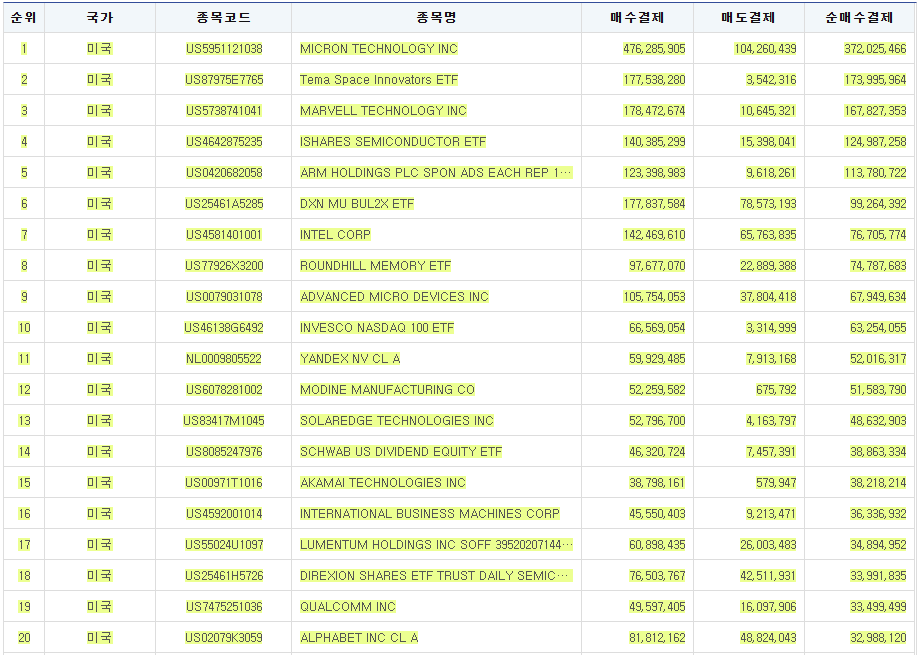Click stock code US5738741041
Image resolution: width=917 pixels, height=655 pixels.
coord(224,111)
